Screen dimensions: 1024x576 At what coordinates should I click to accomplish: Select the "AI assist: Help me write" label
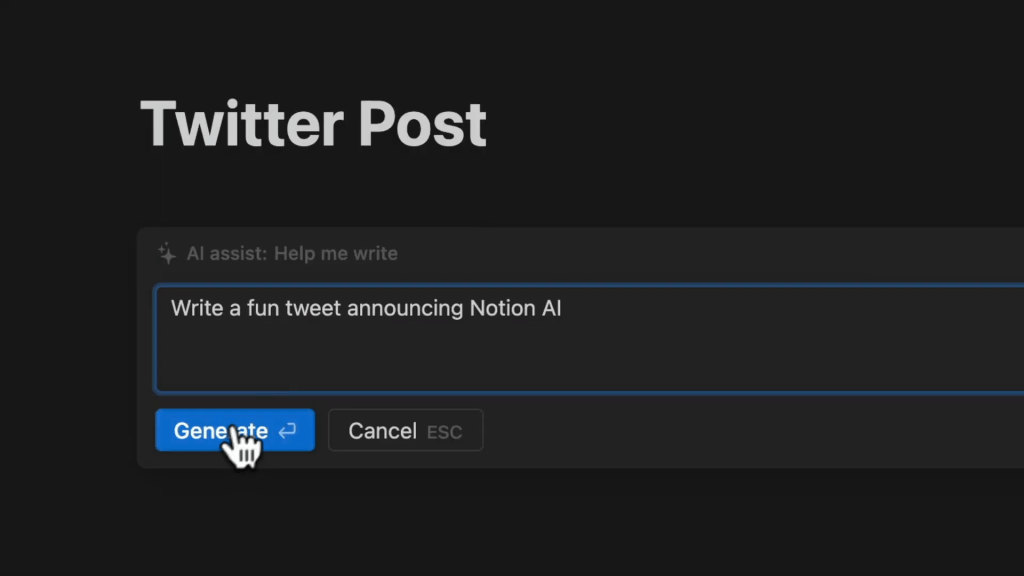[x=291, y=254]
